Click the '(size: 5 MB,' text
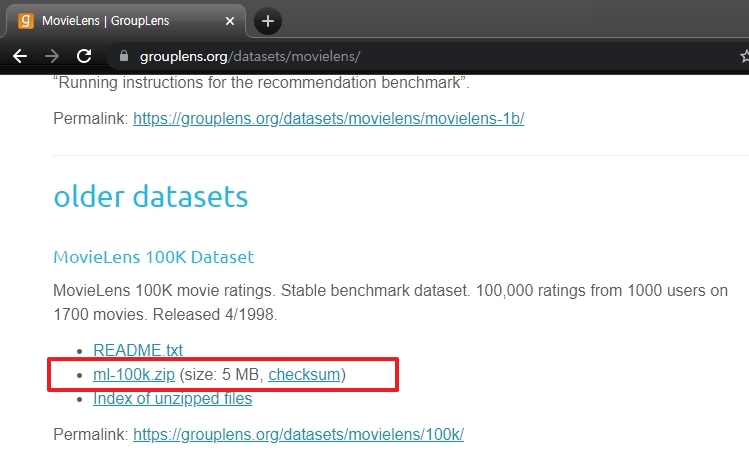Viewport: 749px width, 469px height. click(x=222, y=374)
